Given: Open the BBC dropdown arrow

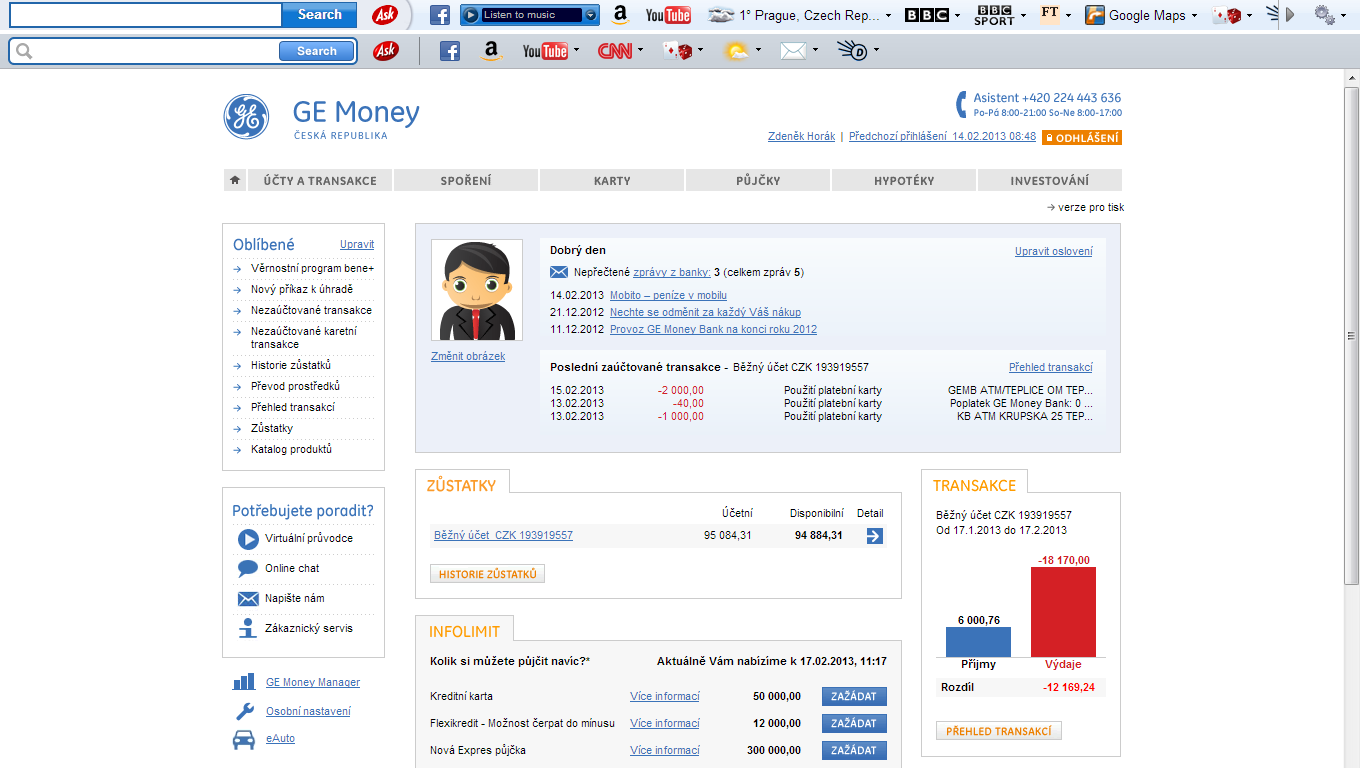Looking at the screenshot, I should tap(957, 16).
